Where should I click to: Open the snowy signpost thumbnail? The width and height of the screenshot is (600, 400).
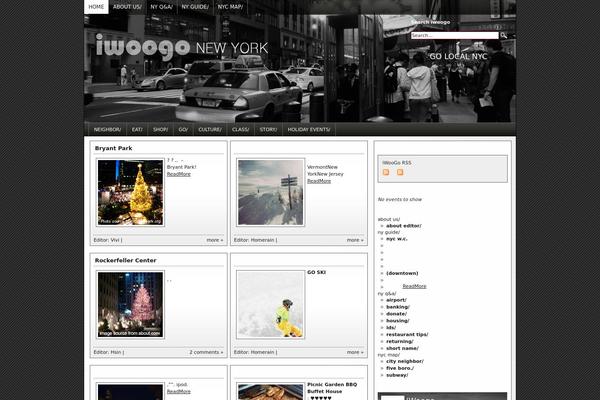click(271, 192)
